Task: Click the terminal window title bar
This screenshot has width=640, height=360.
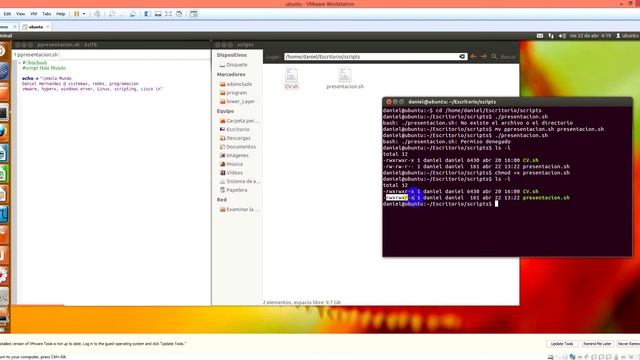Action: point(507,102)
